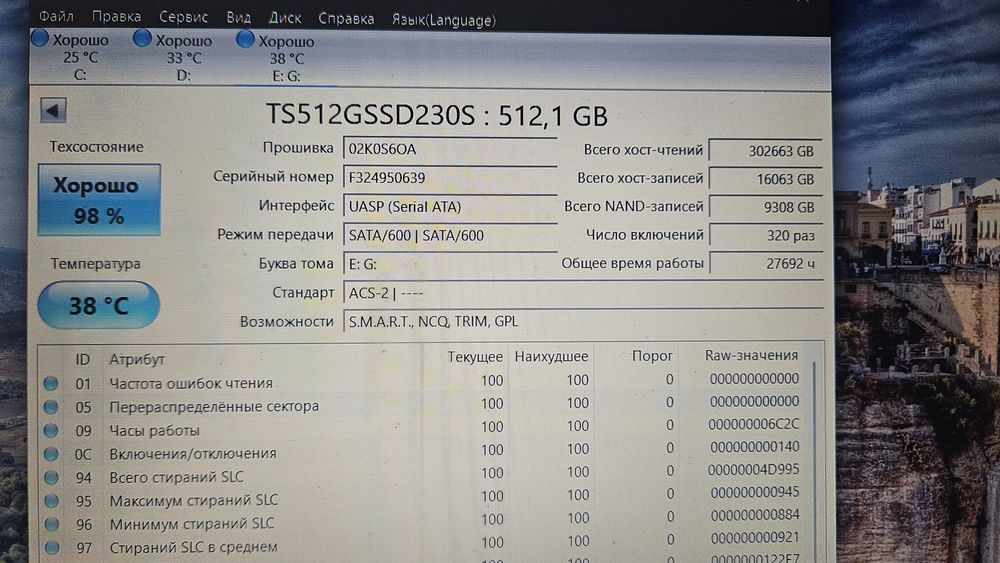Click the ID column header
This screenshot has width=1000, height=563.
pos(82,359)
